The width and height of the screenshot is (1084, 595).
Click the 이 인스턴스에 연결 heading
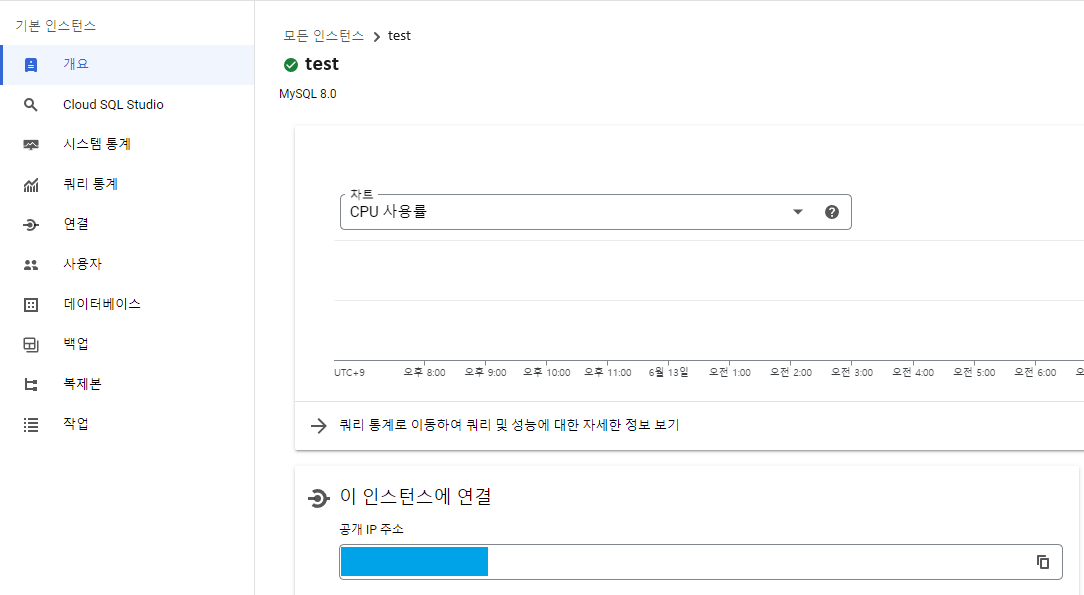[x=415, y=496]
